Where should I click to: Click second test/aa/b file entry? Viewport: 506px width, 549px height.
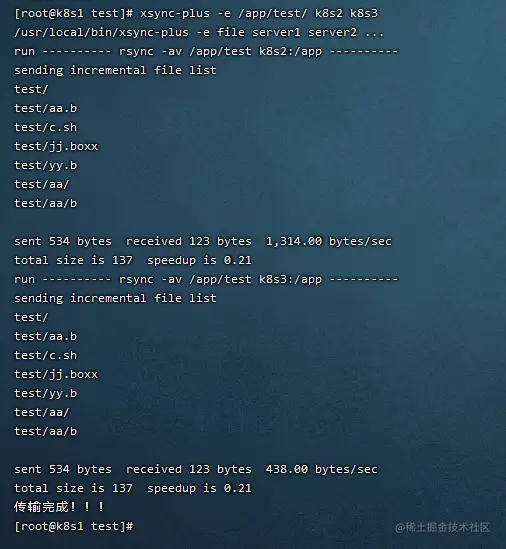click(46, 431)
